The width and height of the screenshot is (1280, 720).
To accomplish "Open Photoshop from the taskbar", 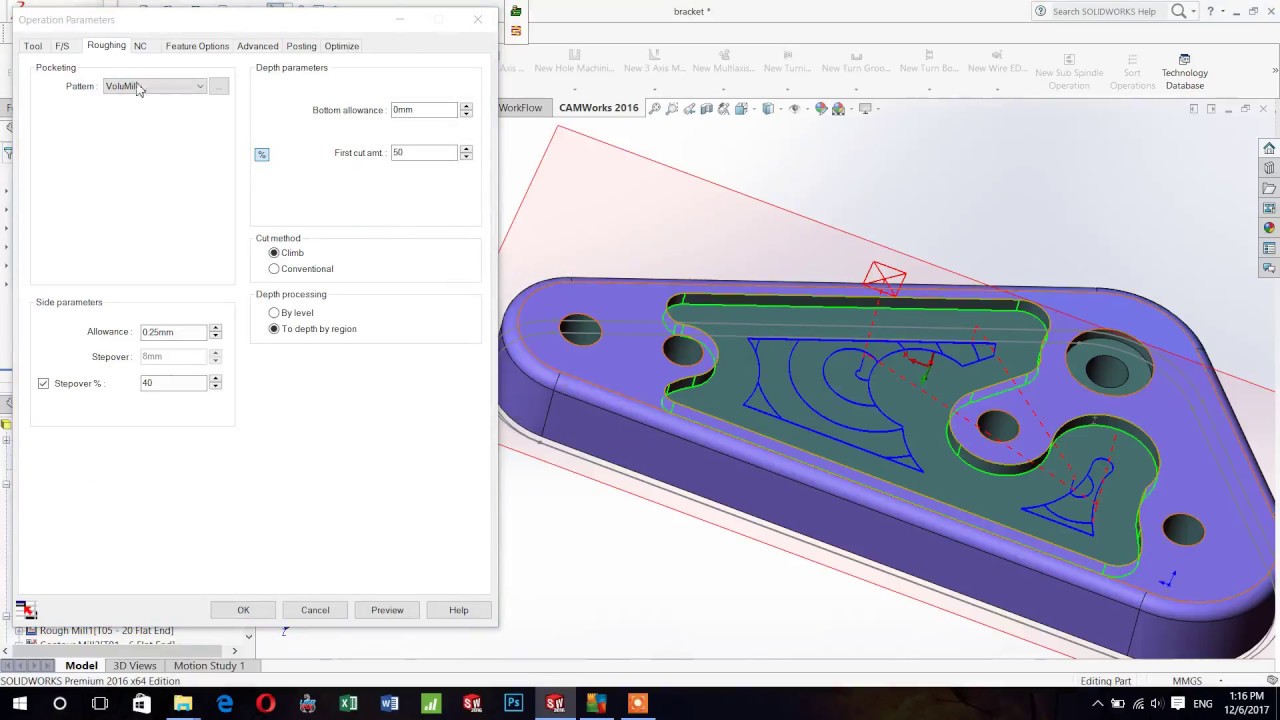I will pos(513,704).
